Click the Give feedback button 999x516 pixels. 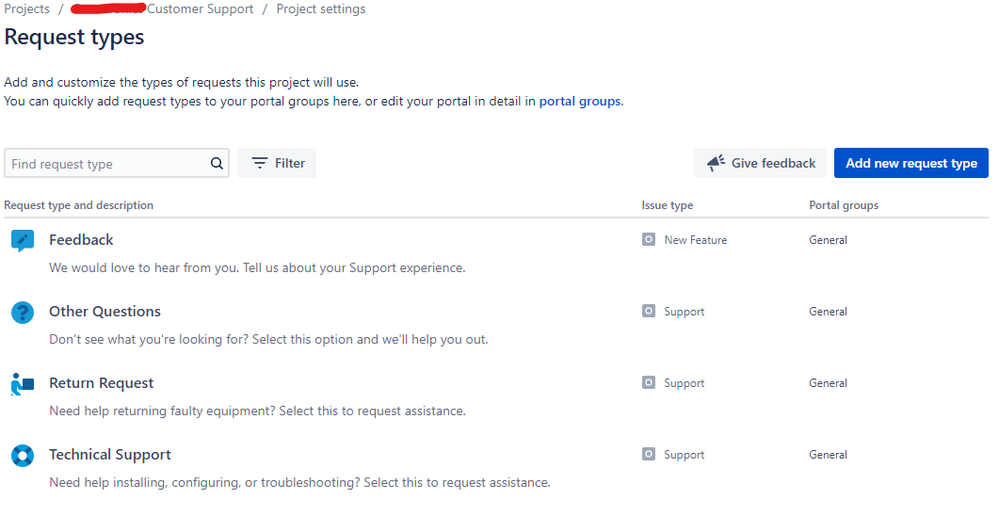761,163
